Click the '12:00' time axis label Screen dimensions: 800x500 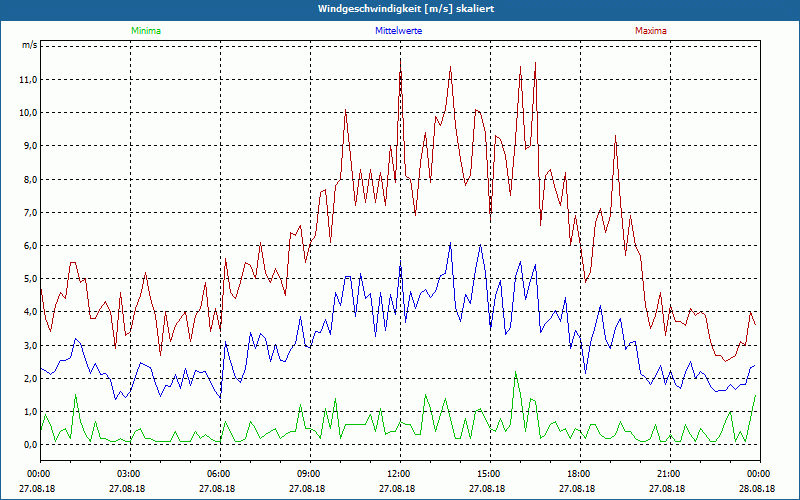tap(400, 474)
